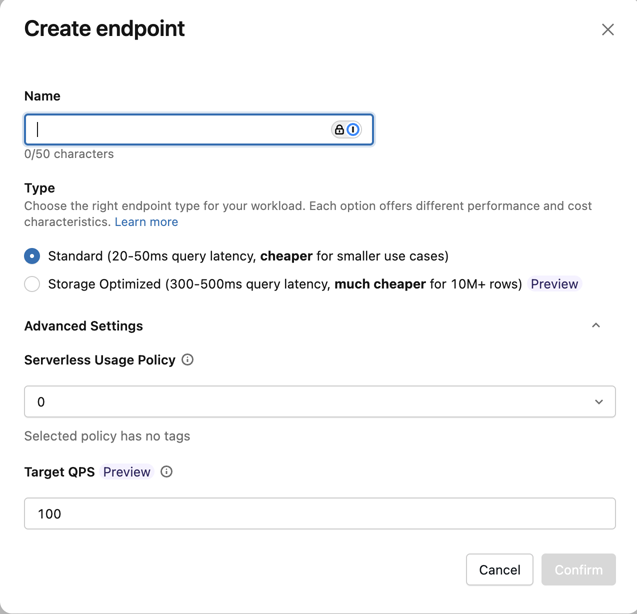Select the Storage Optimized radio button
This screenshot has height=614, width=637.
32,284
